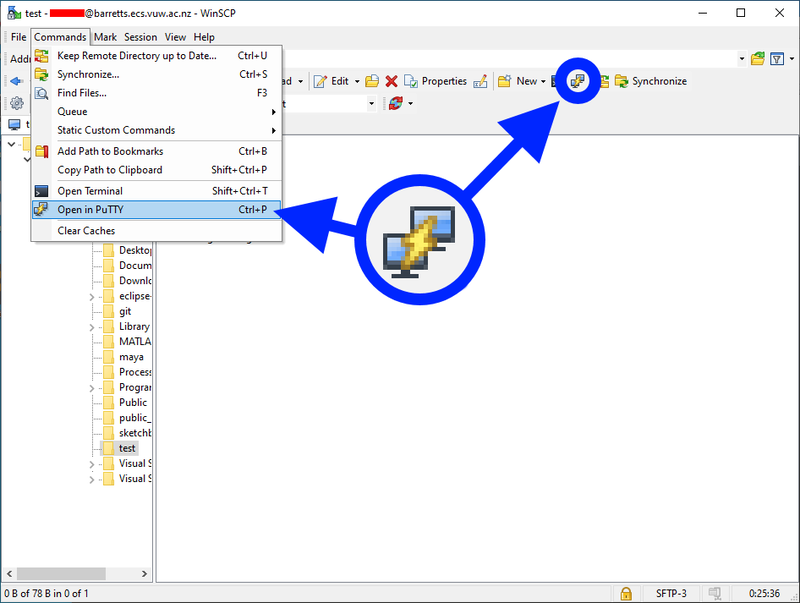Screen dimensions: 800x603
Task: Collapse the topmost tree root node
Action: tap(11, 144)
